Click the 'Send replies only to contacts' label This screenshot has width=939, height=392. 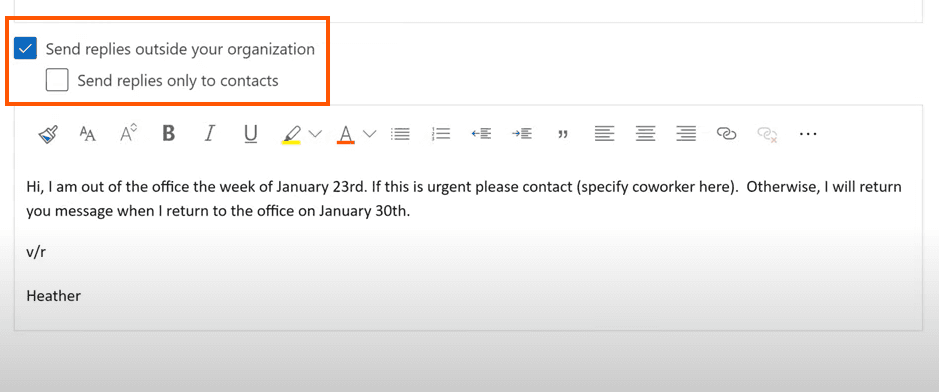pos(178,80)
